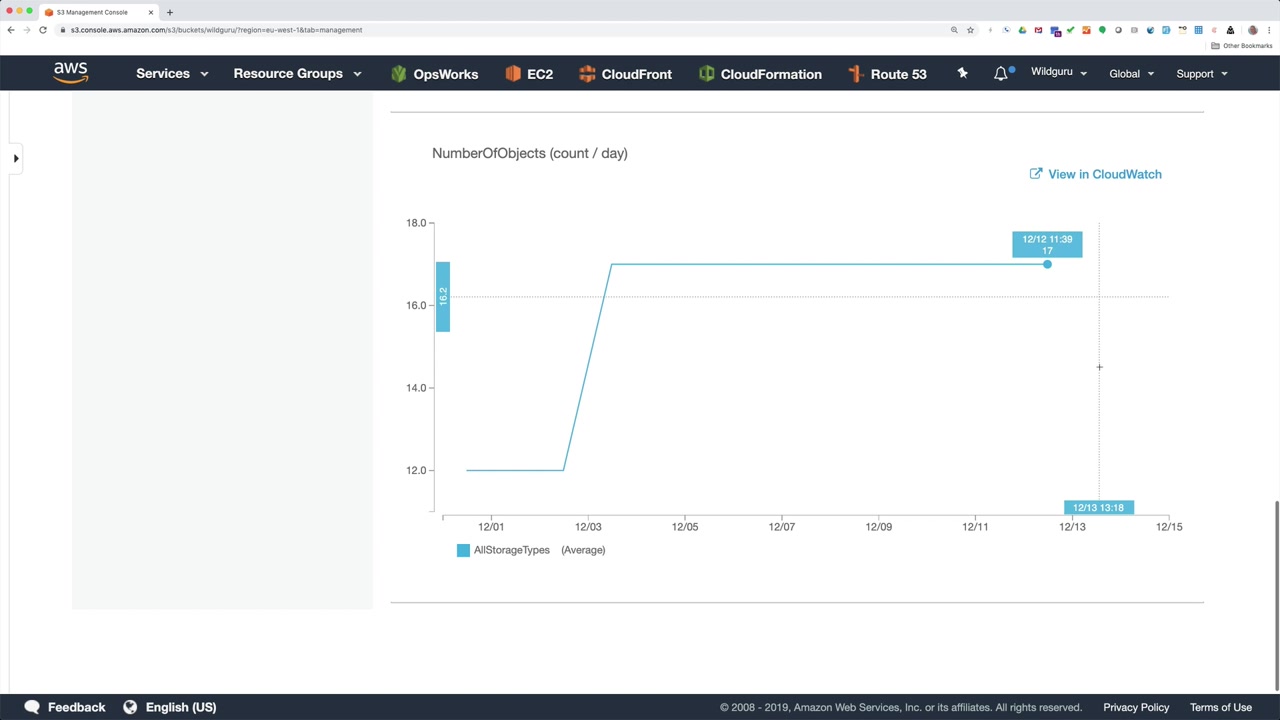Click the pin shortcuts icon
Screen dimensions: 1280x720
click(962, 73)
